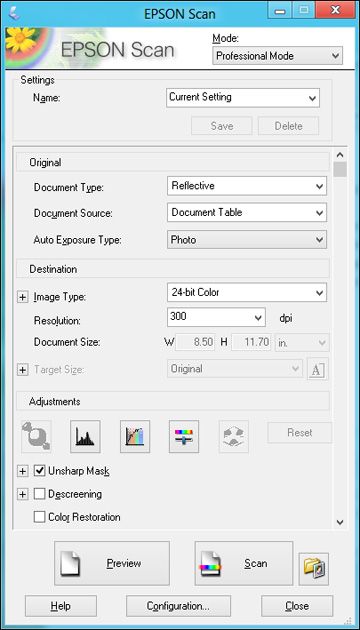Click the Save settings button
Screen dimensions: 360x630
[x=222, y=126]
